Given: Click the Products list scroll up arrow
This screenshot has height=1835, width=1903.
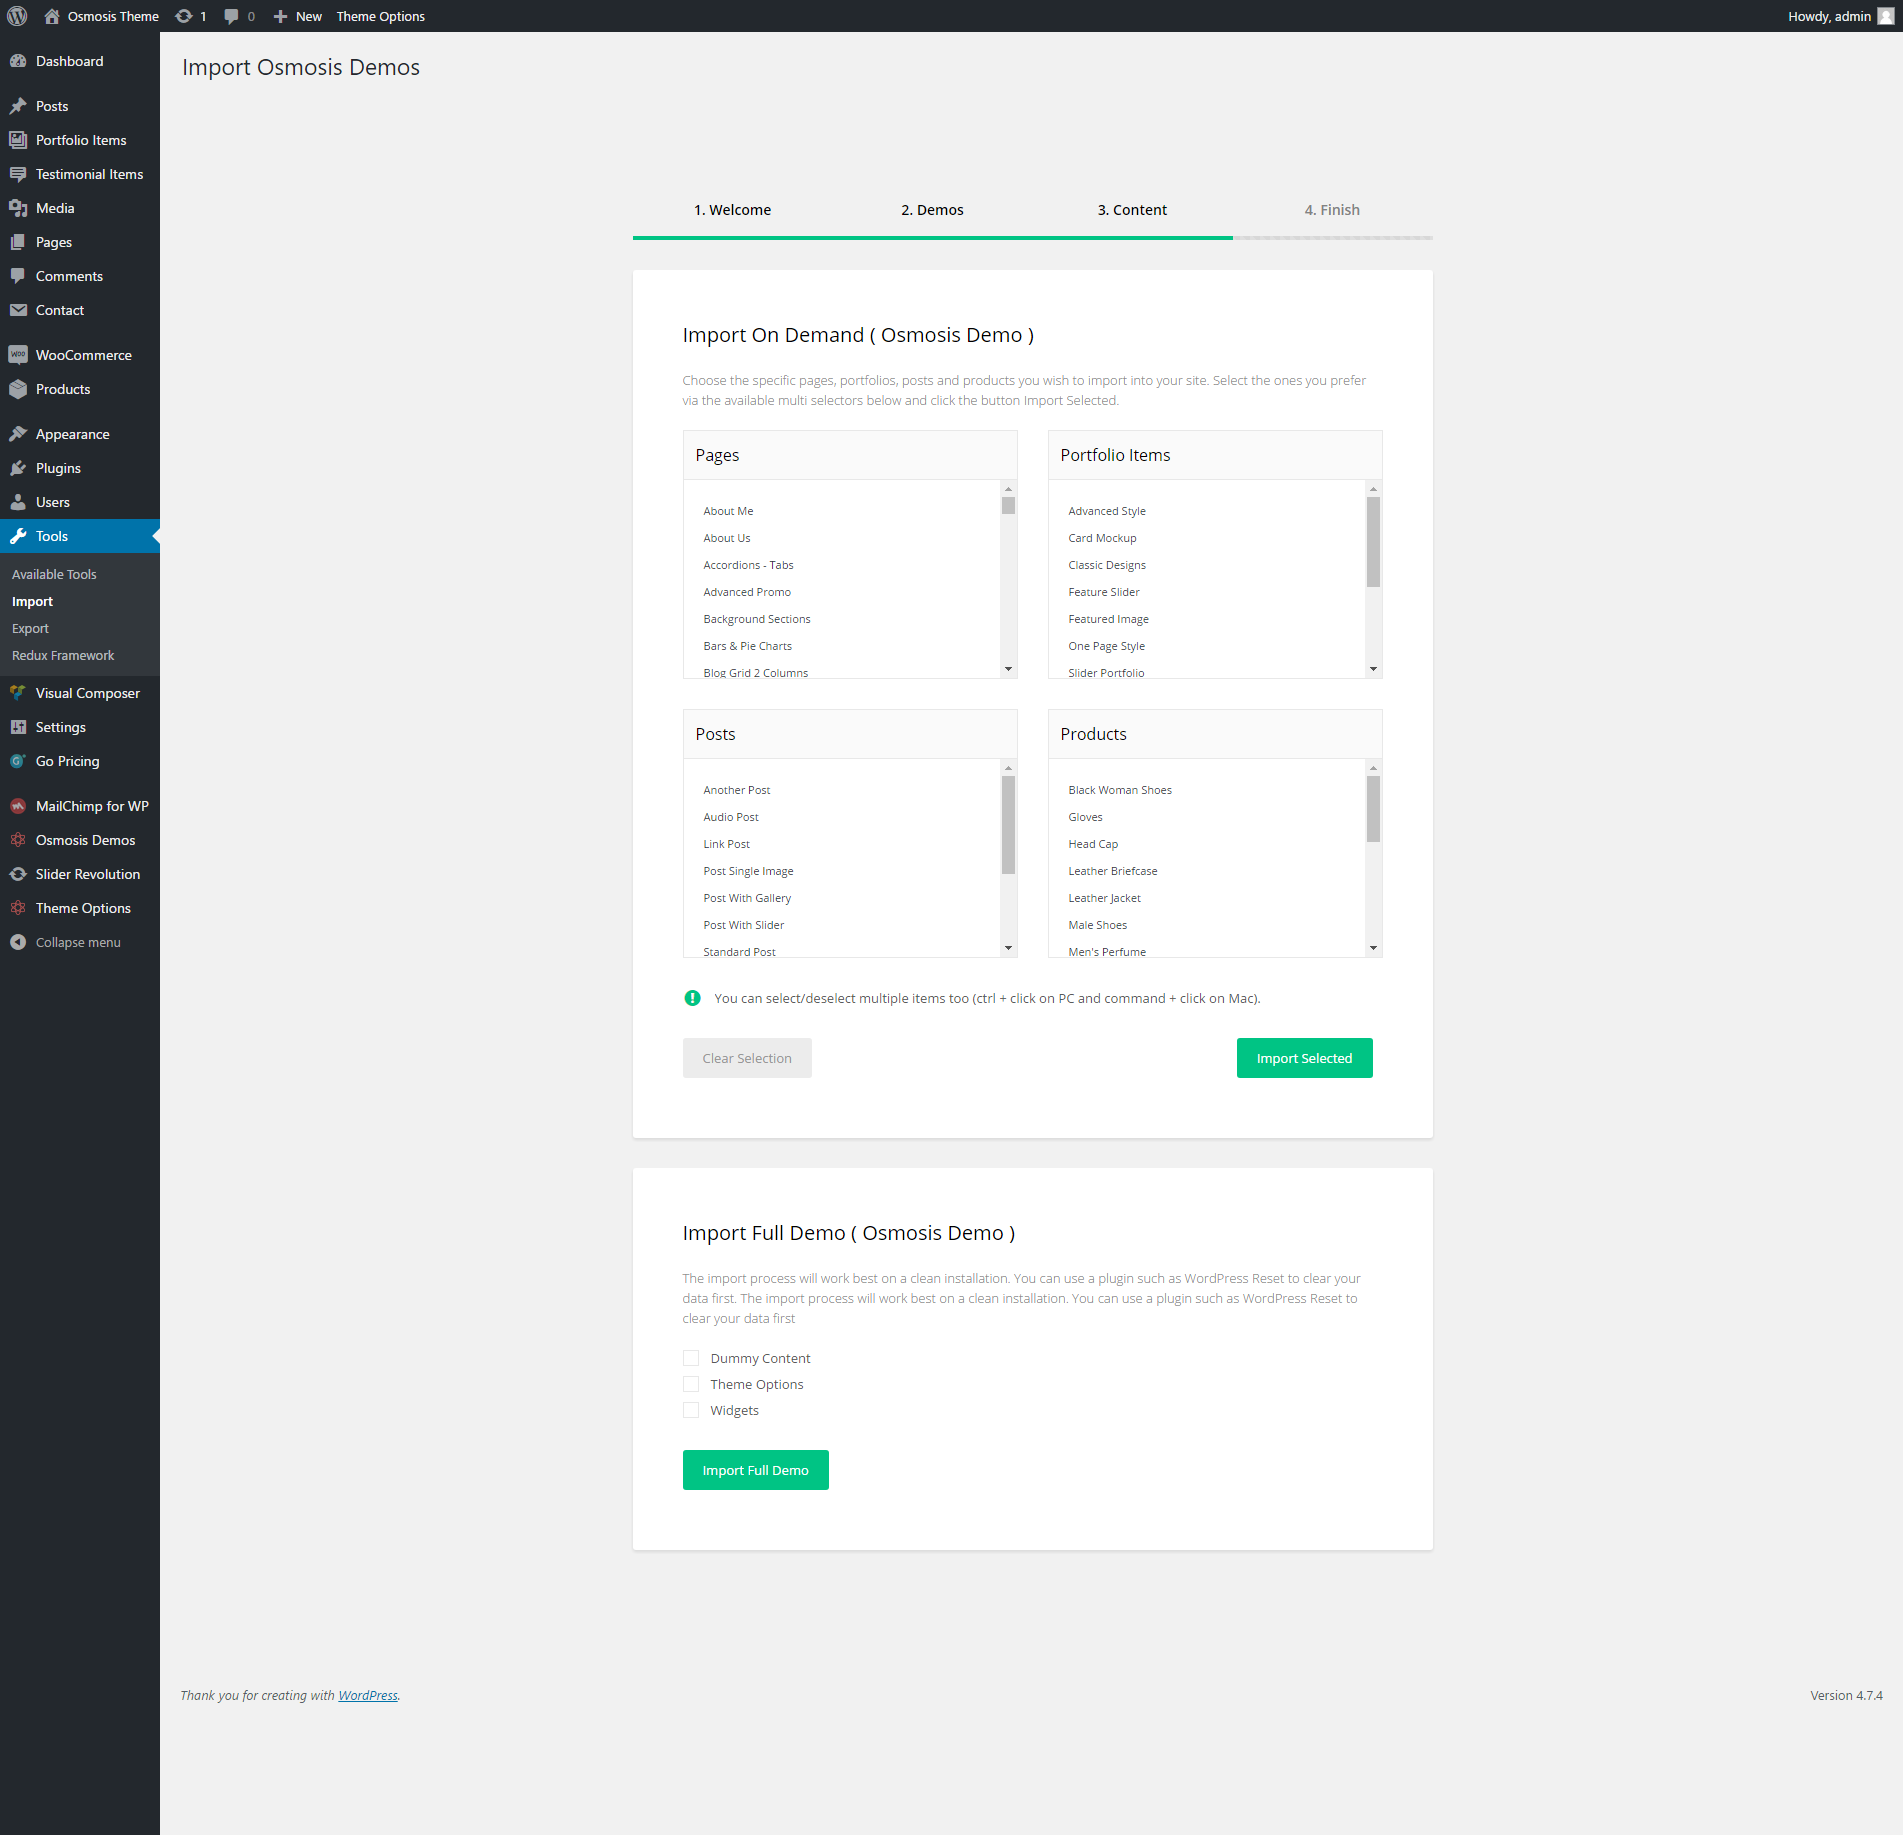Looking at the screenshot, I should click(x=1373, y=768).
